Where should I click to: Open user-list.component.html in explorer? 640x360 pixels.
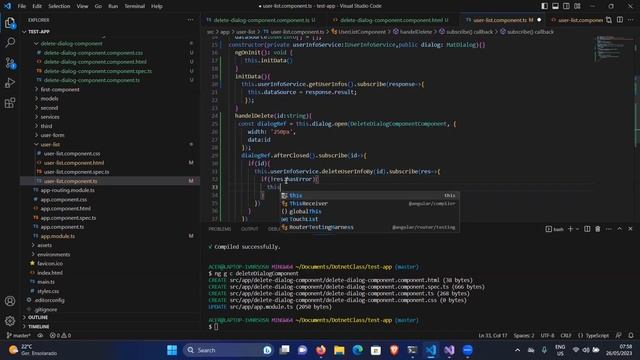click(74, 163)
